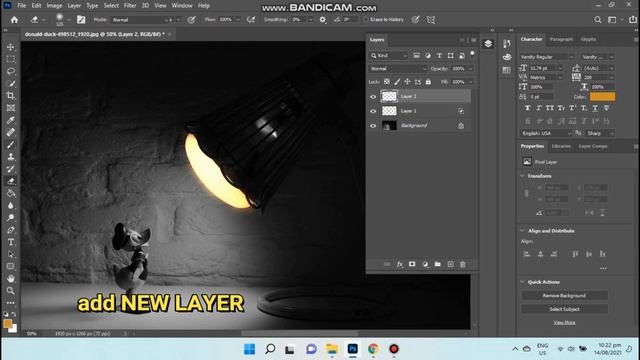Image resolution: width=640 pixels, height=360 pixels.
Task: Click the add layer mask icon
Action: pyautogui.click(x=412, y=264)
